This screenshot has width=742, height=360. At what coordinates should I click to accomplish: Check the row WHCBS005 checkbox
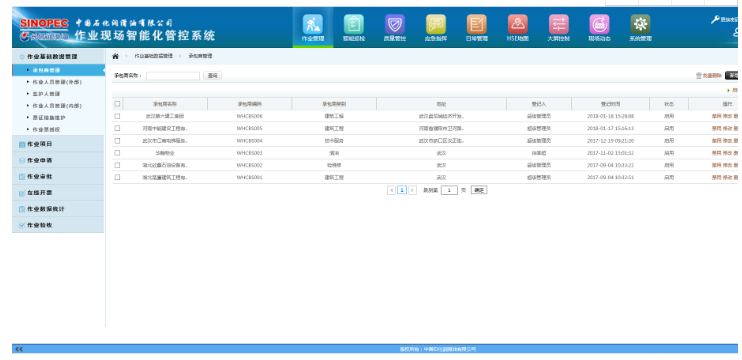117,128
